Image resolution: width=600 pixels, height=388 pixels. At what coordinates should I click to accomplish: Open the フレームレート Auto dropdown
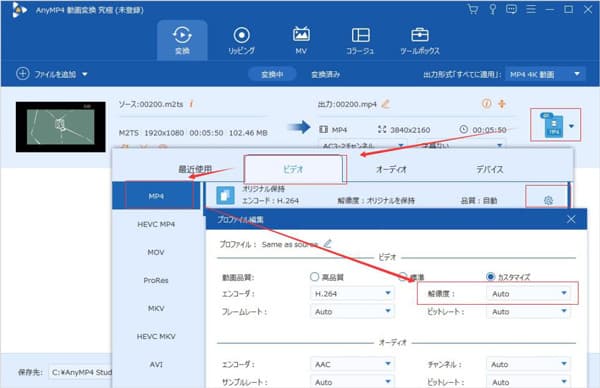point(352,311)
